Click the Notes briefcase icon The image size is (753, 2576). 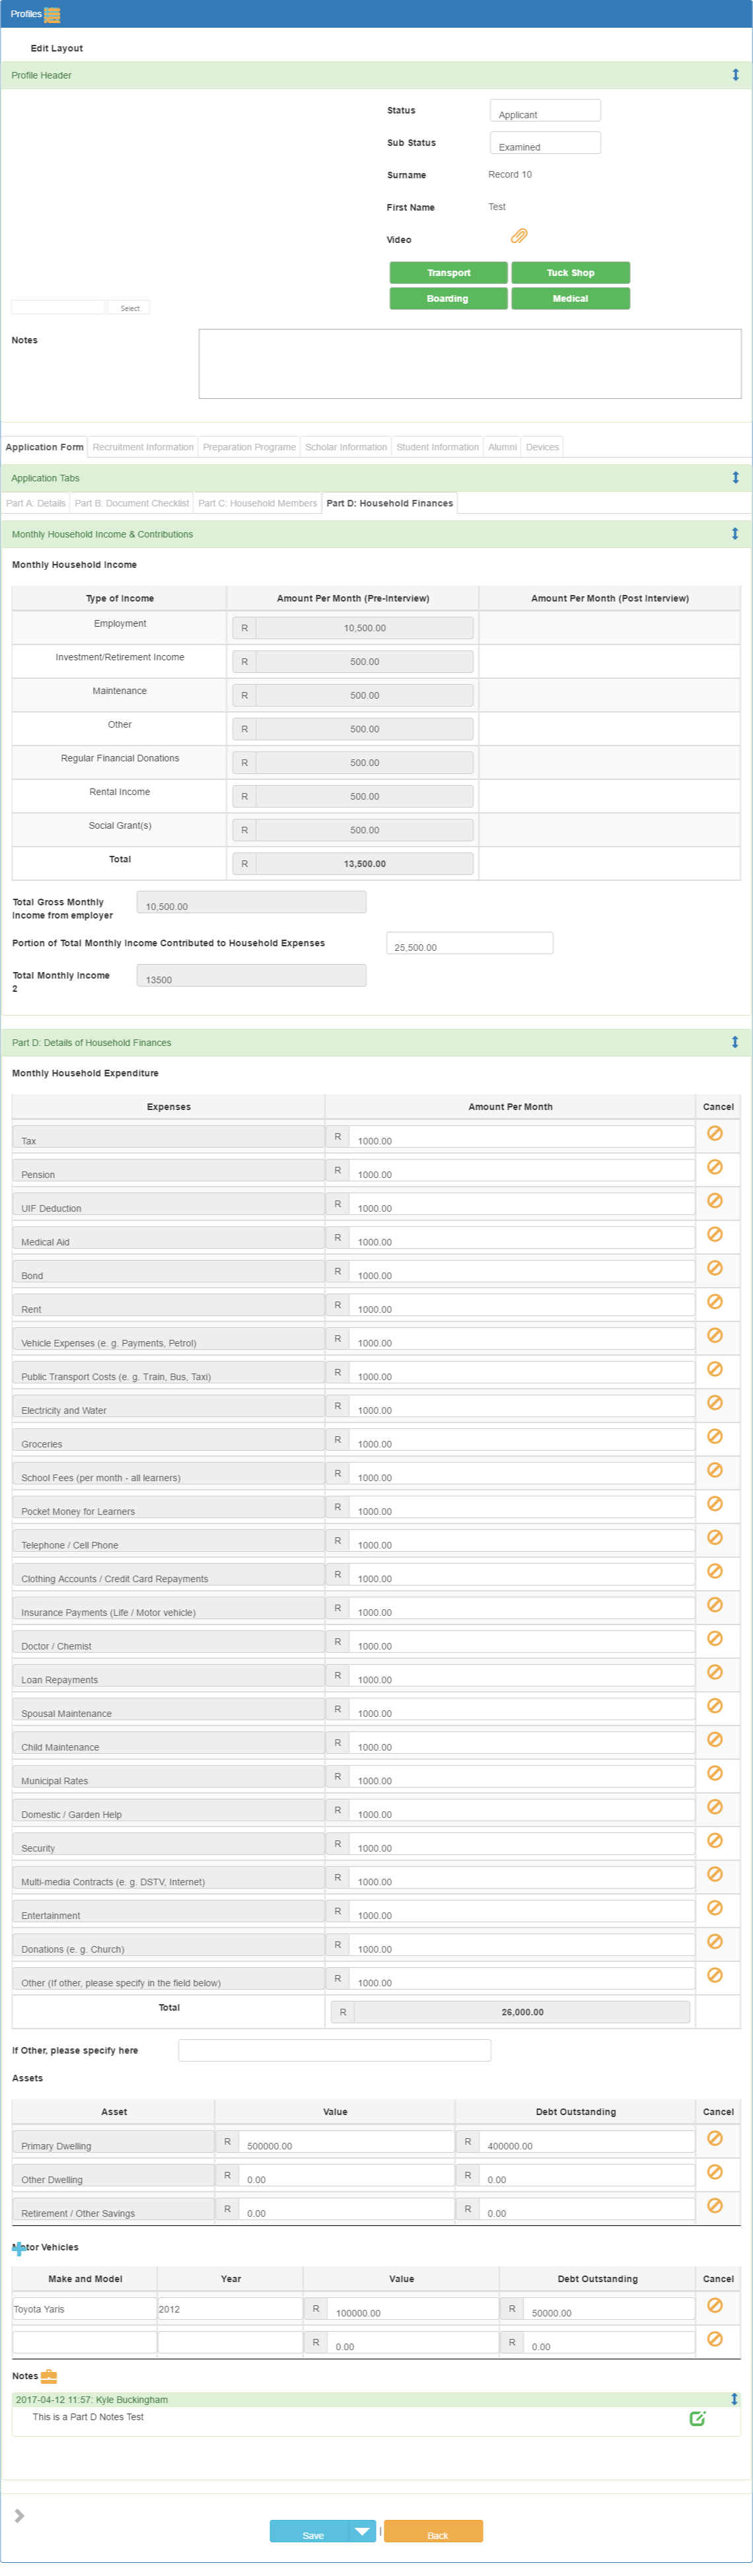click(49, 2377)
